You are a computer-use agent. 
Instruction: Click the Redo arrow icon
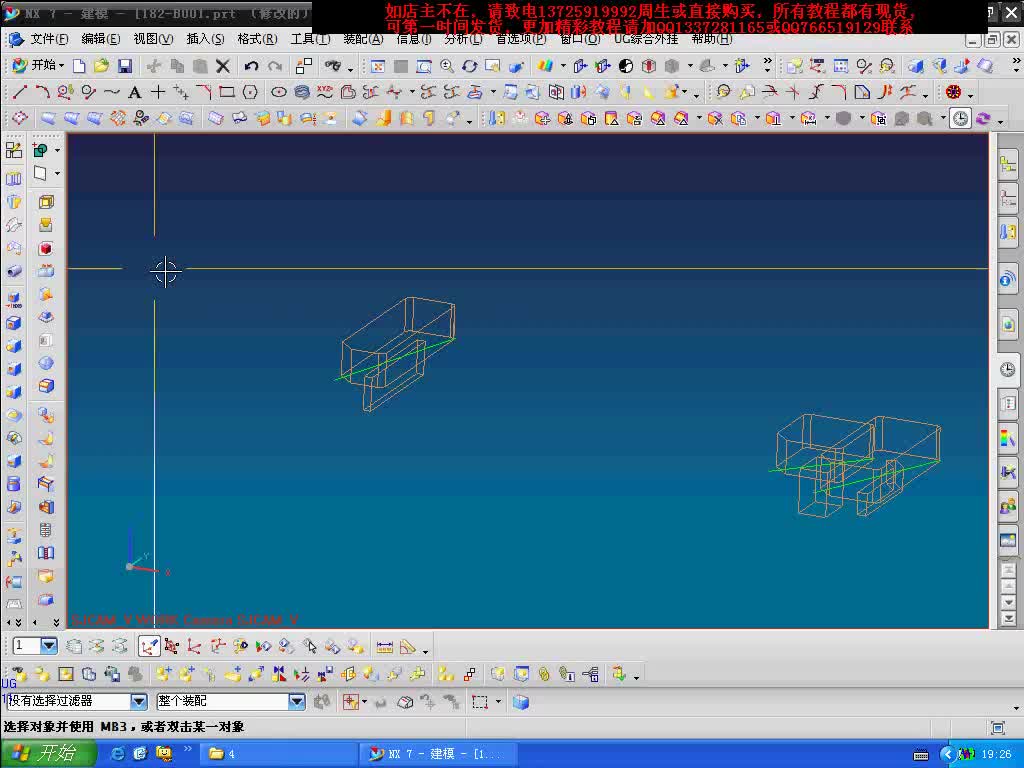click(275, 66)
